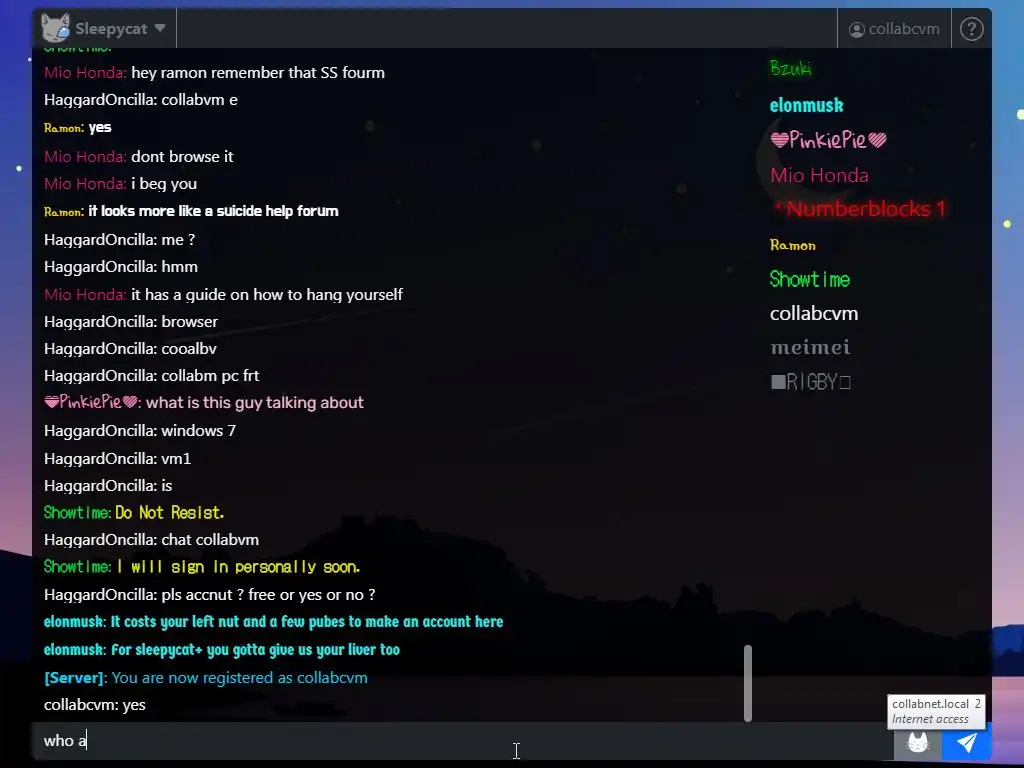1024x768 pixels.
Task: Select PinkiePie in the user list
Action: click(x=828, y=139)
